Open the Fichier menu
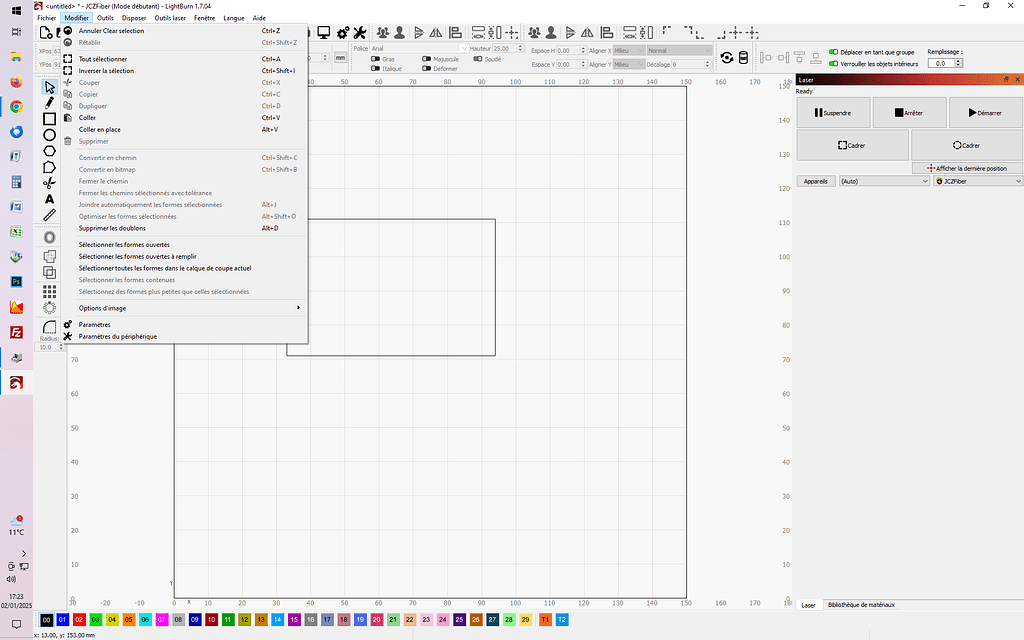The height and width of the screenshot is (640, 1024). click(46, 18)
